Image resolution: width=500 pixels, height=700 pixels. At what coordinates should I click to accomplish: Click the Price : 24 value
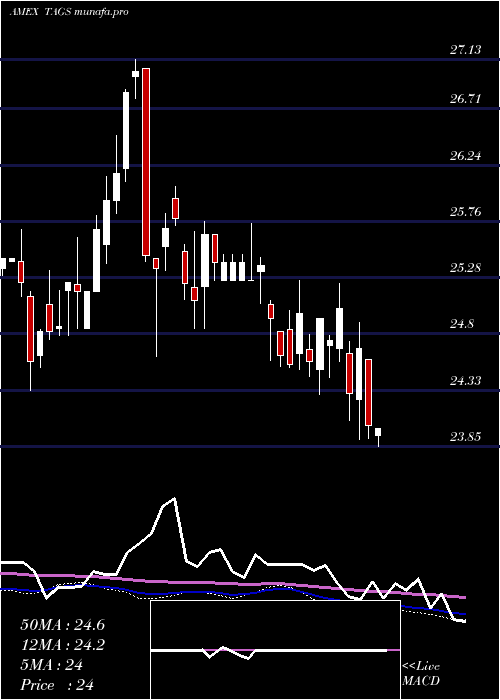(57, 685)
